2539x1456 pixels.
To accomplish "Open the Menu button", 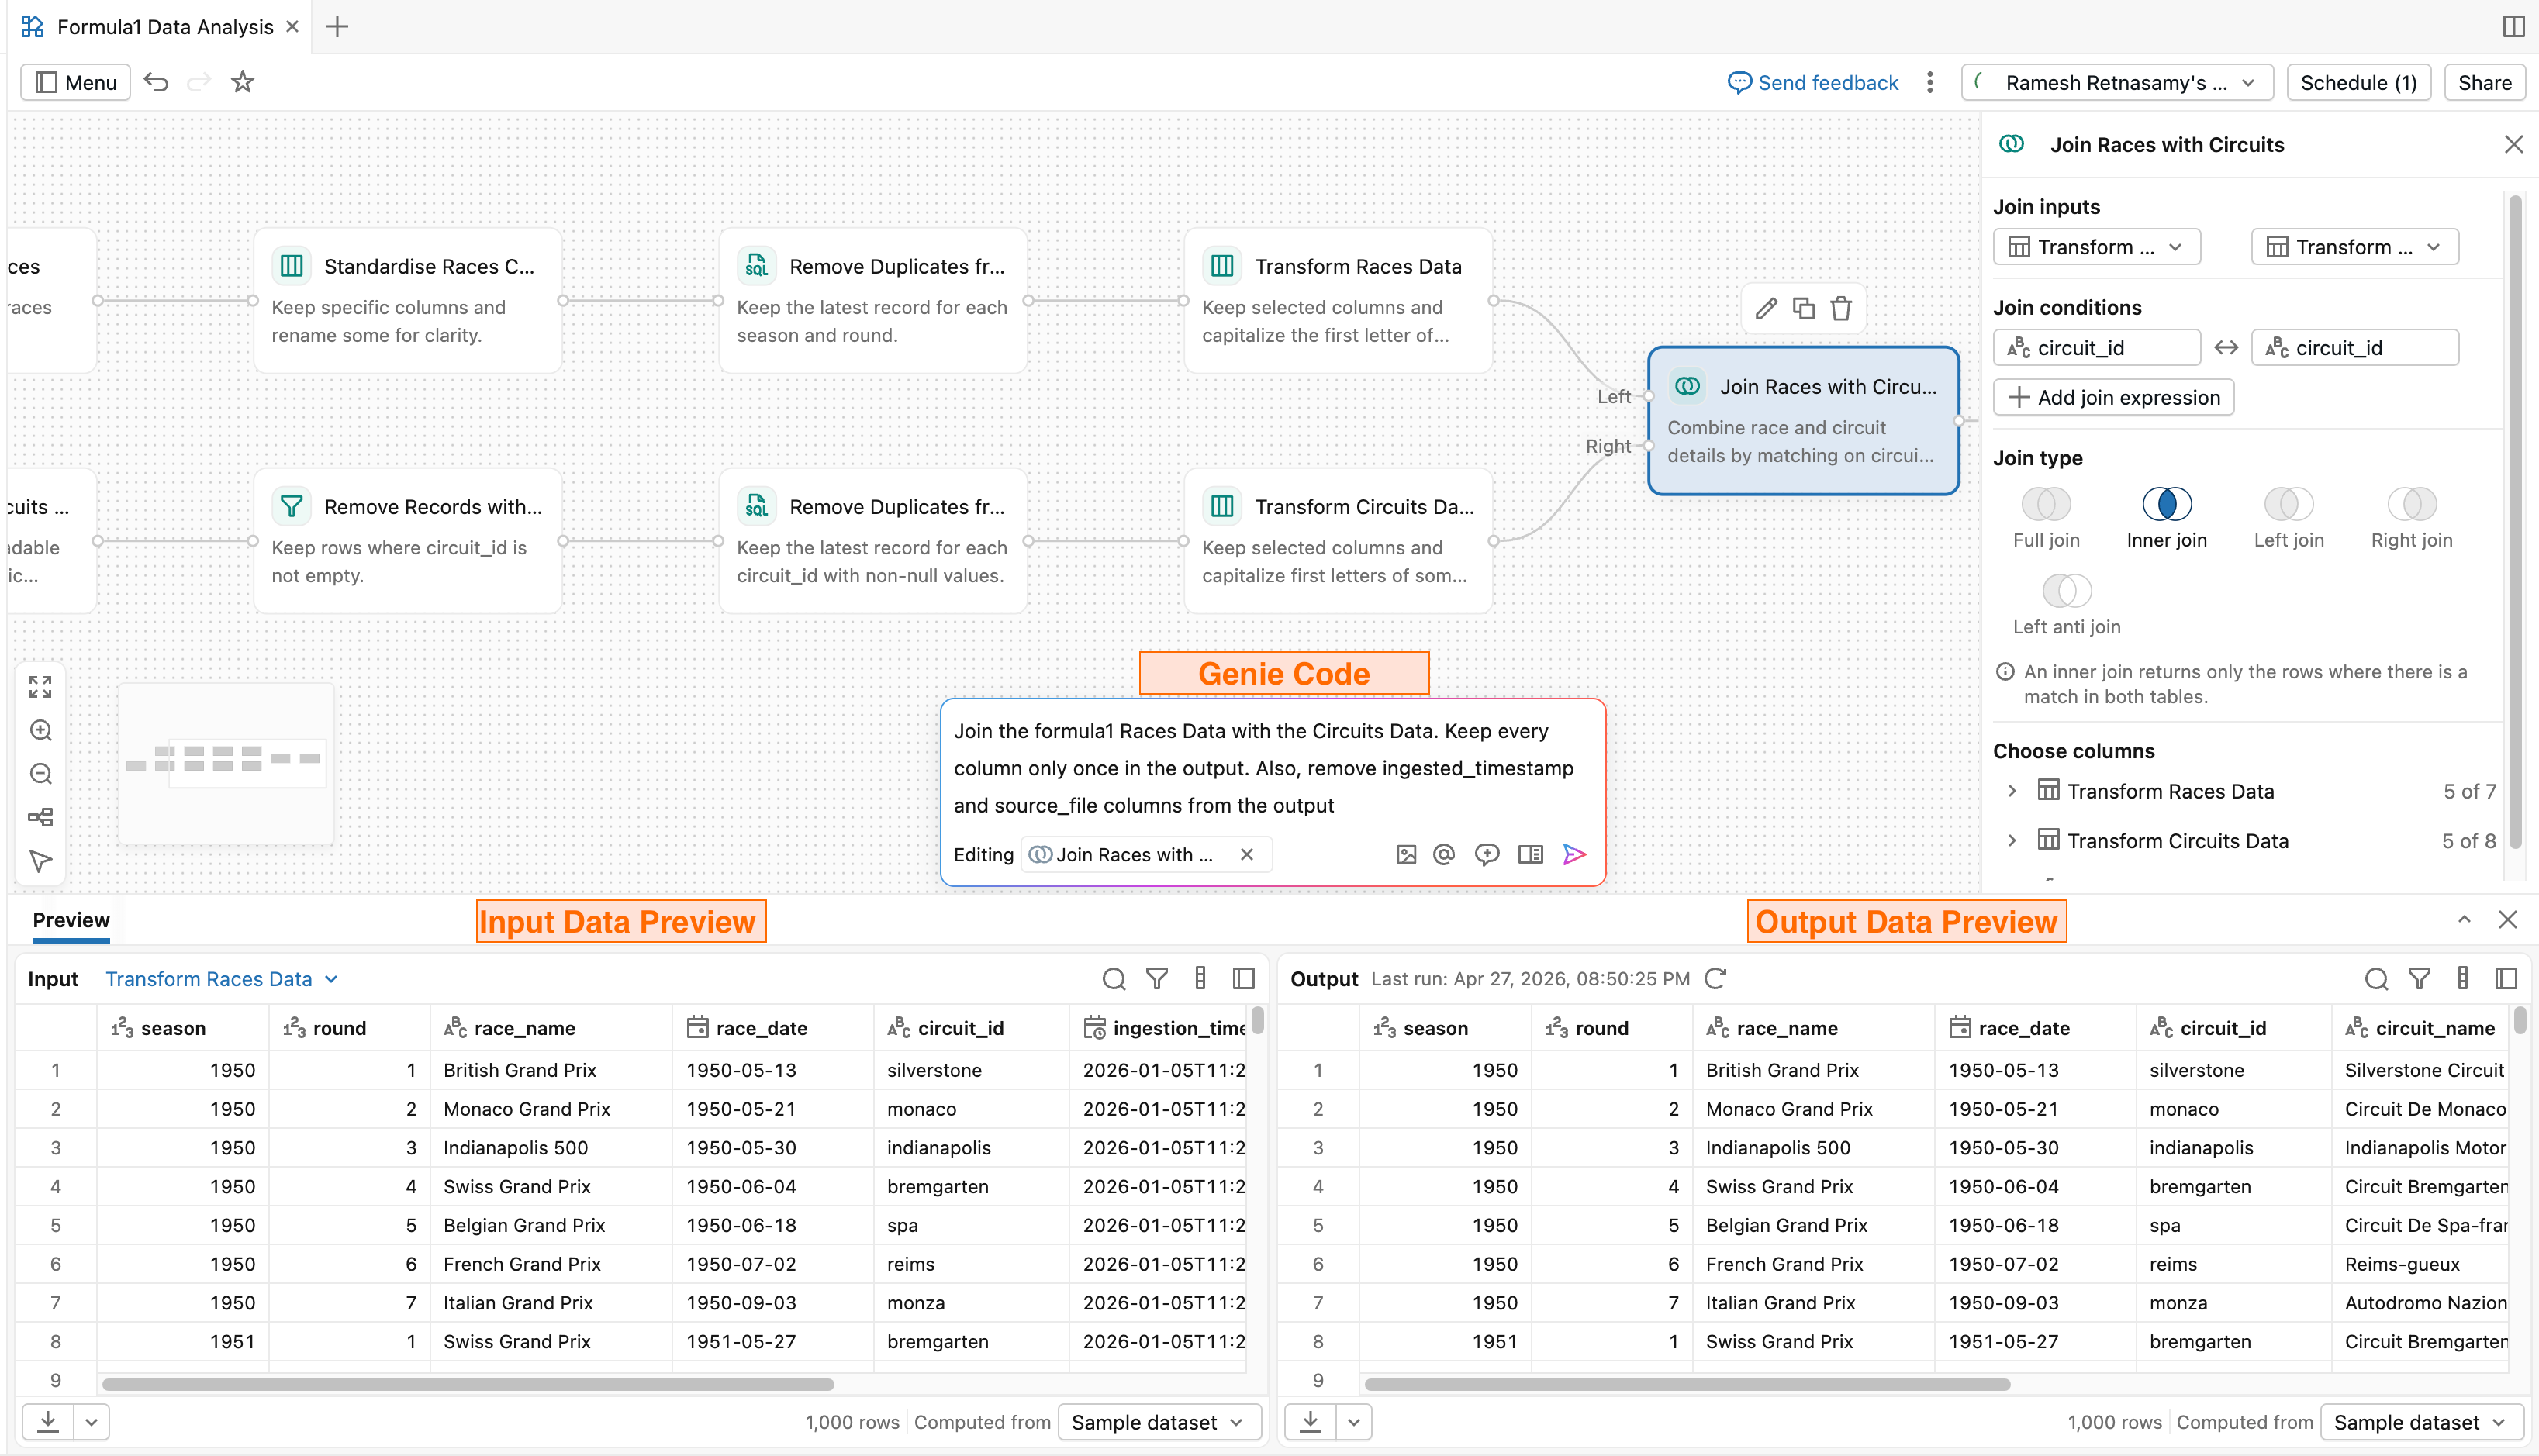I will pyautogui.click(x=76, y=82).
